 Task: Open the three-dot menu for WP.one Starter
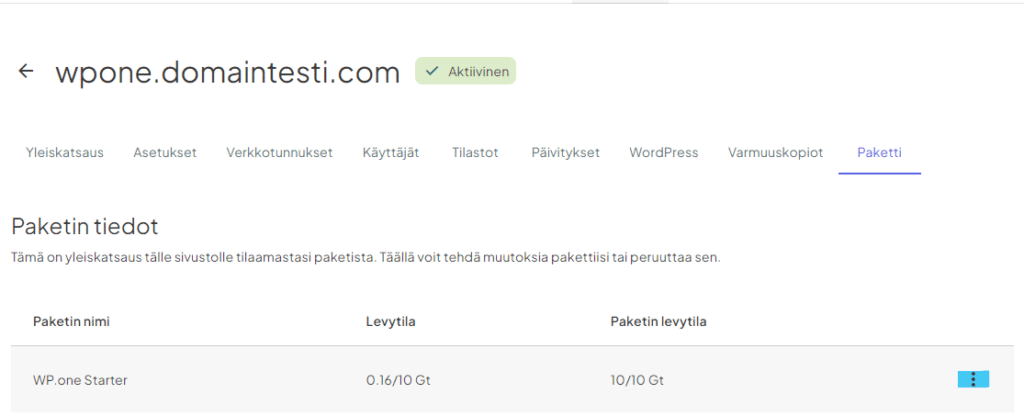tap(973, 379)
